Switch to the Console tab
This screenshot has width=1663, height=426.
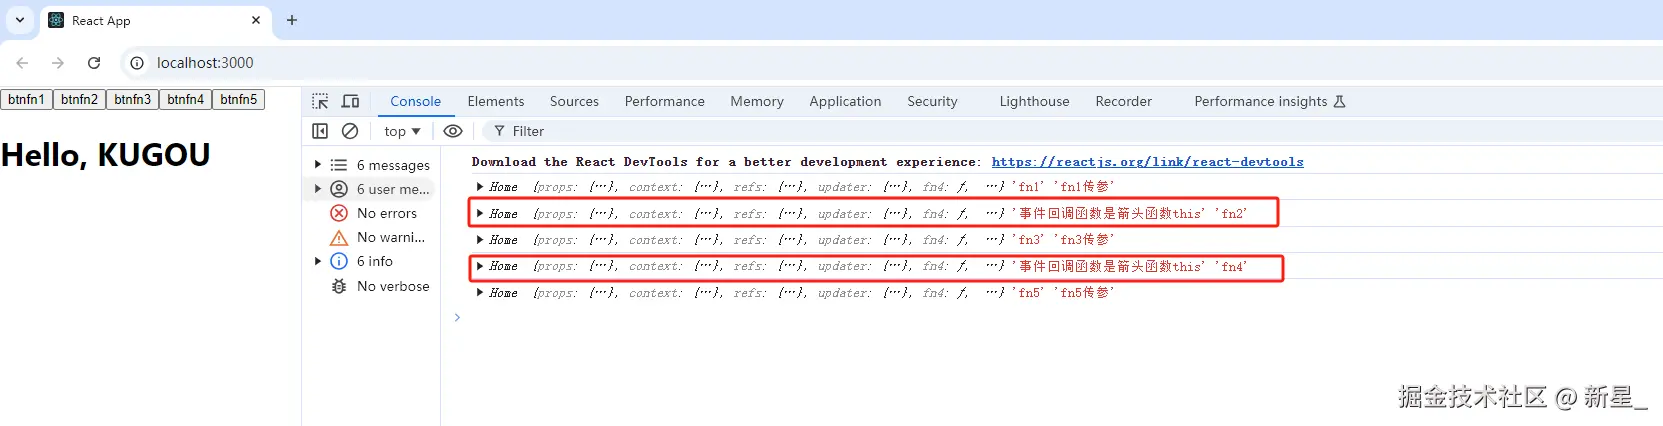[x=415, y=101]
